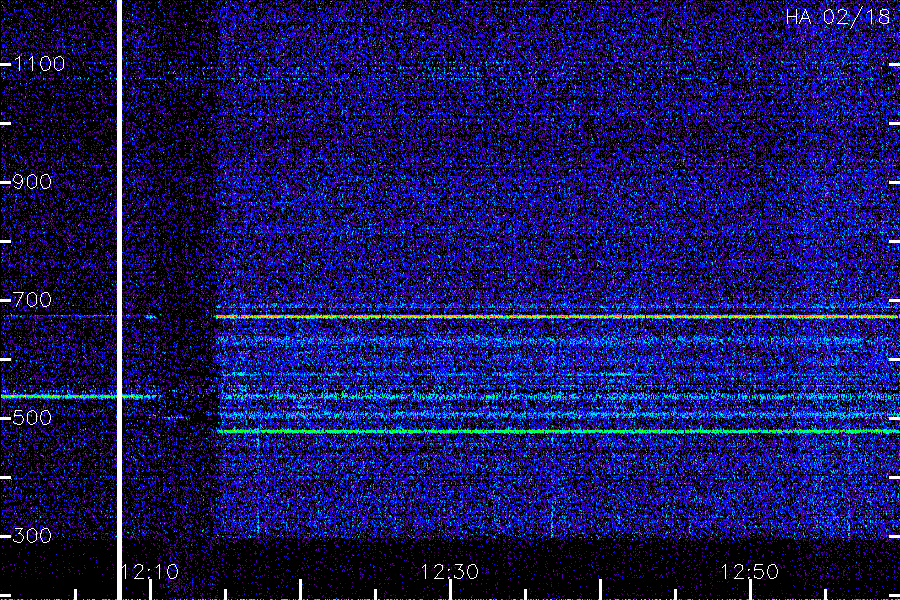The width and height of the screenshot is (900, 600).
Task: Click the 1100 frequency axis label
Action: (39, 64)
